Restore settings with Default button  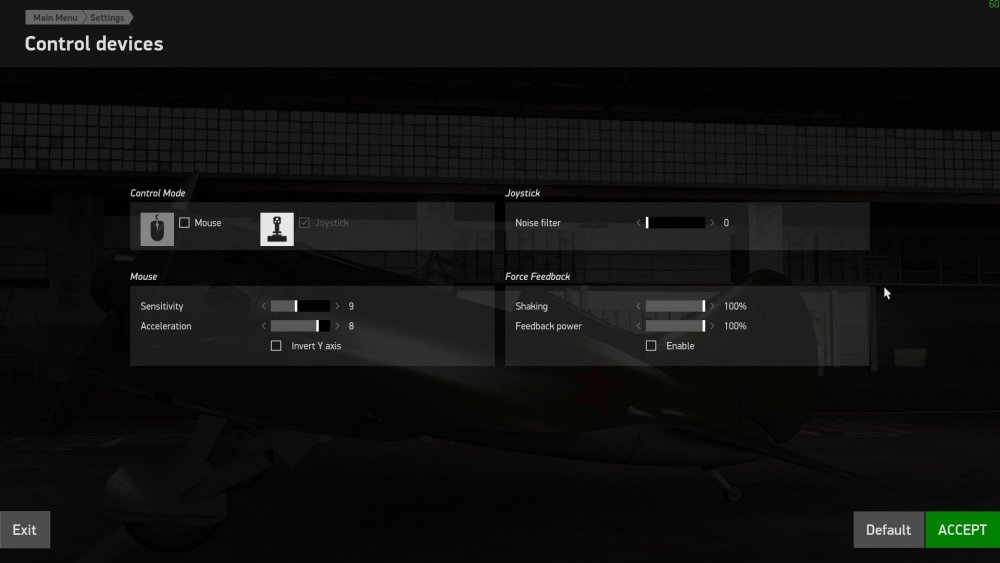888,530
